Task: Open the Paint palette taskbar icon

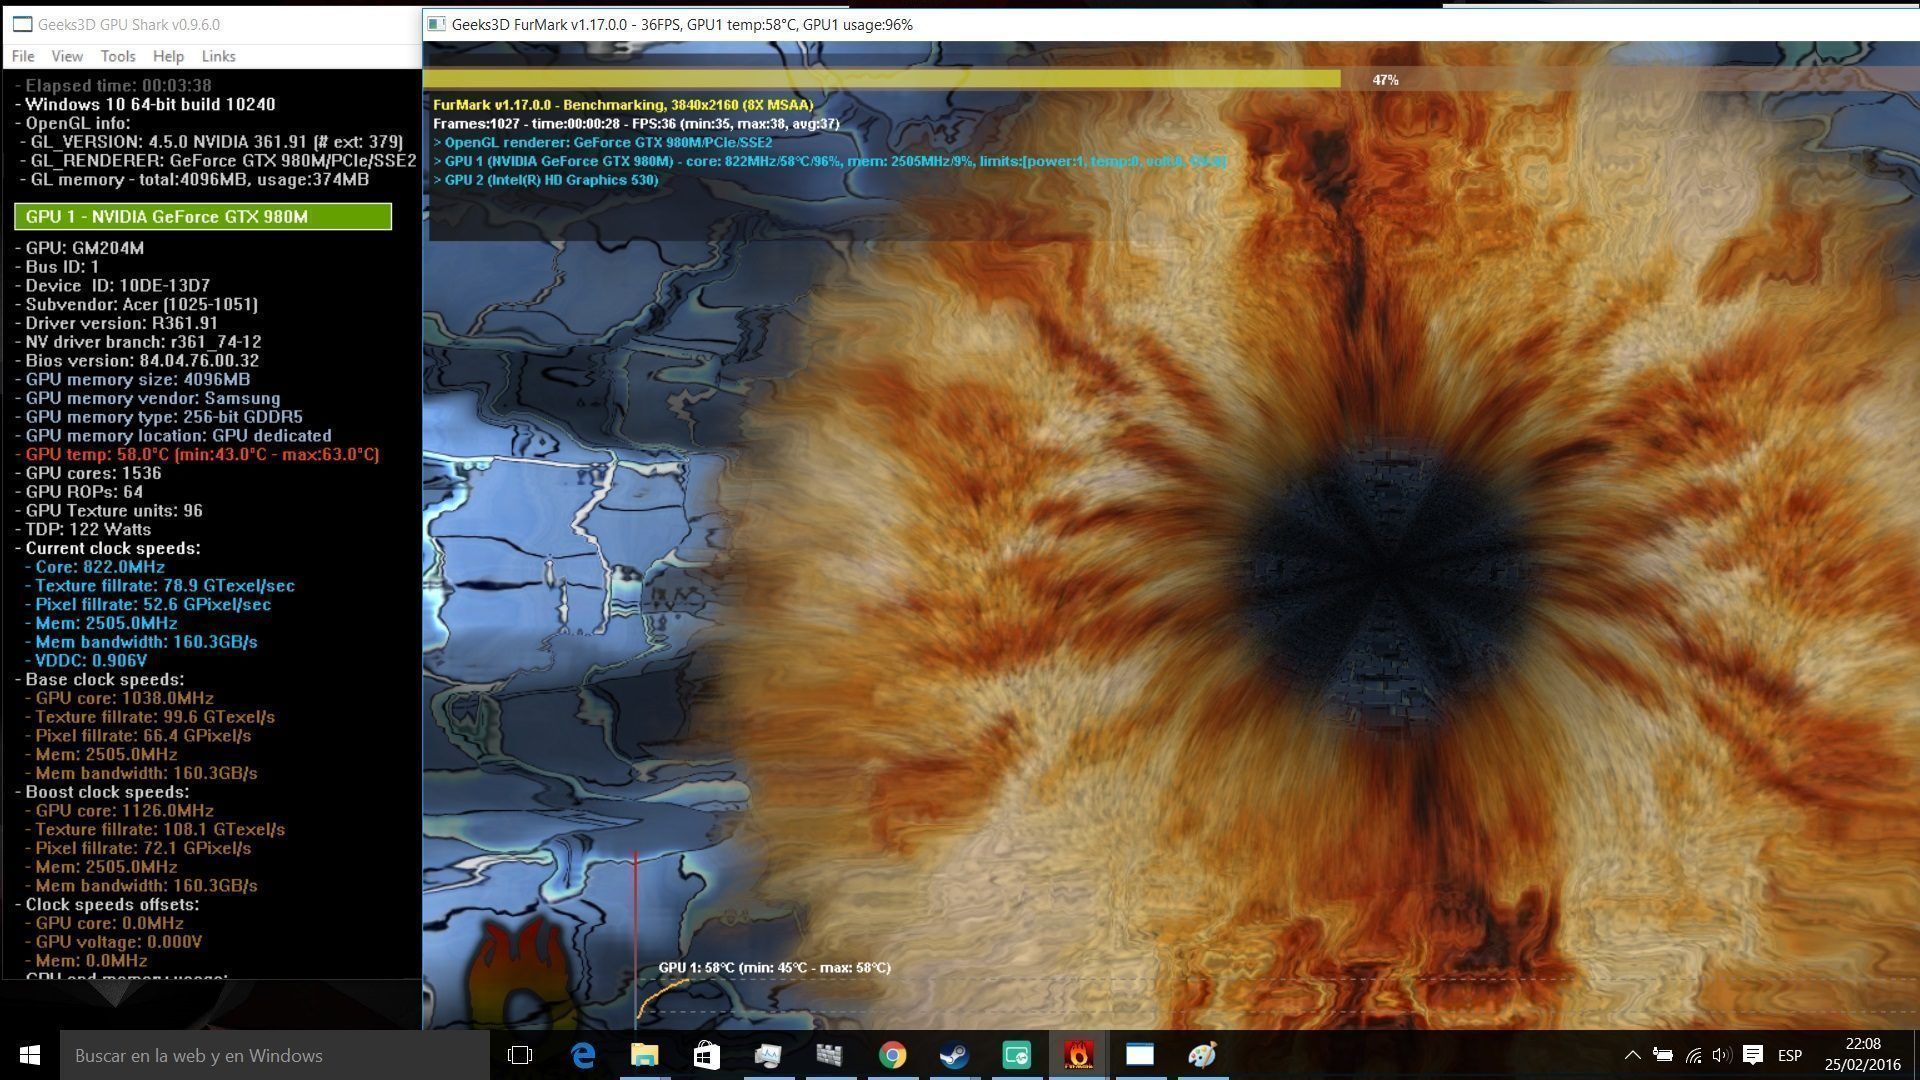Action: point(1202,1055)
